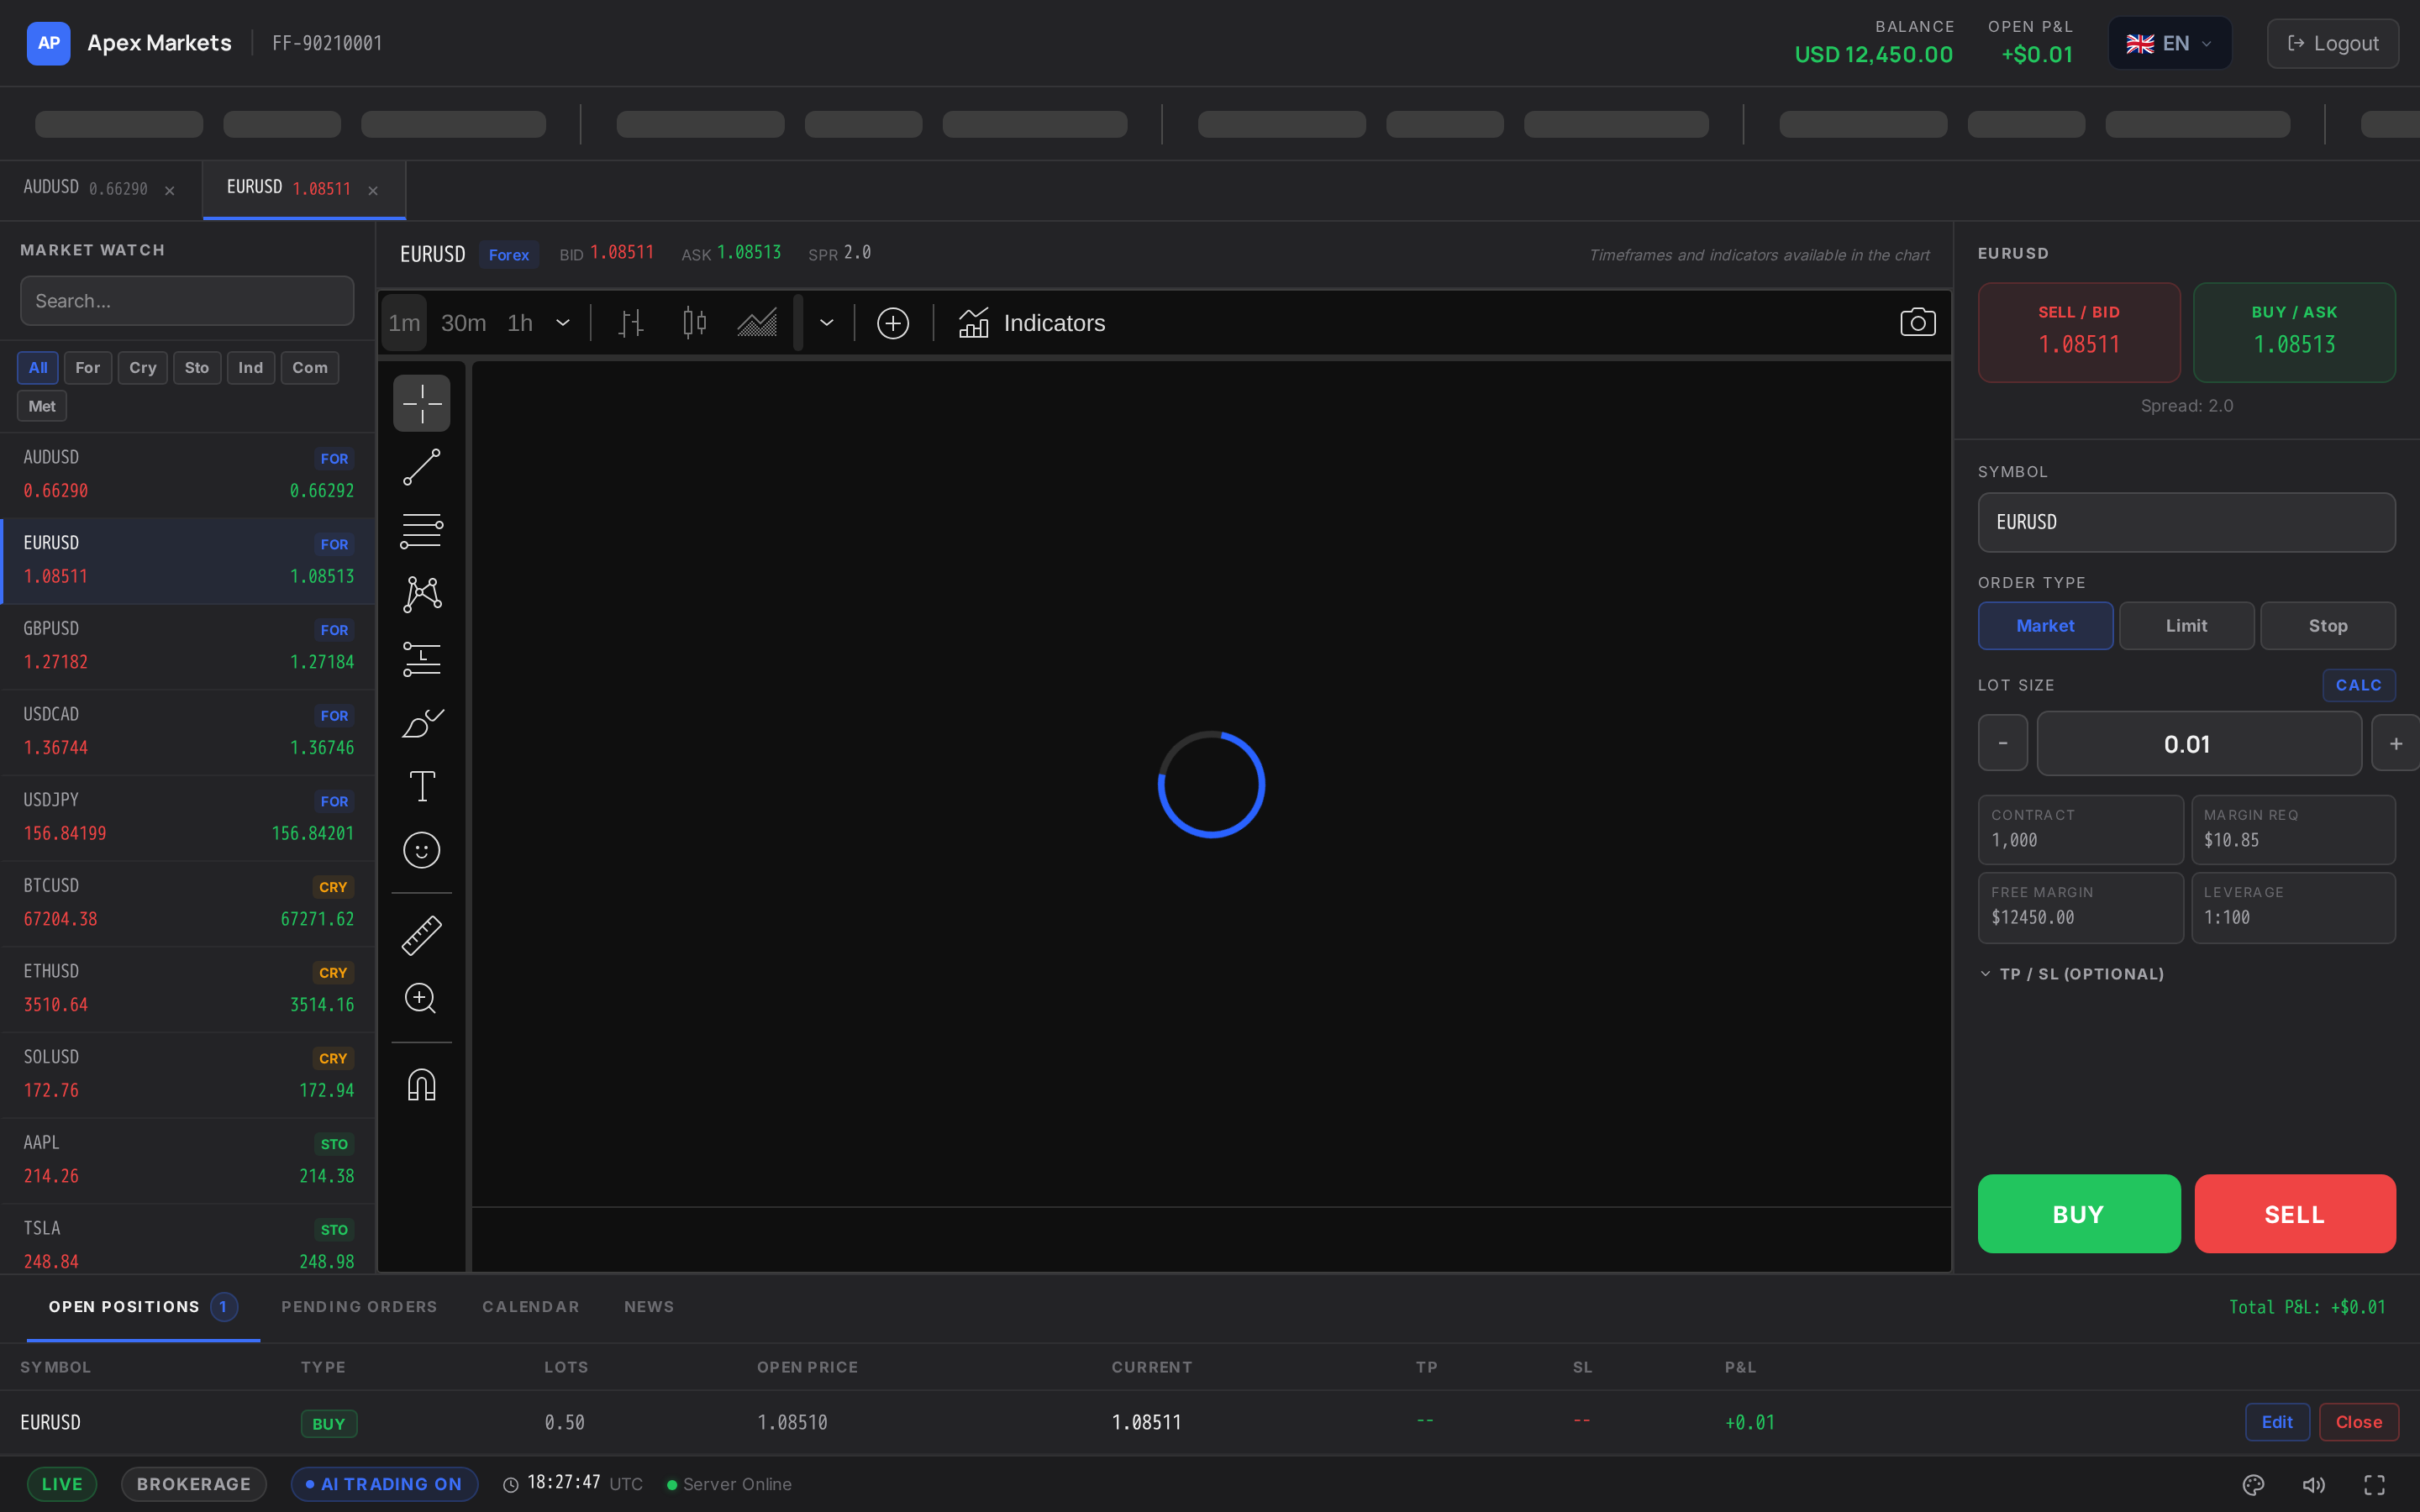Toggle the AI Trading On pill
The image size is (2420, 1512).
[384, 1484]
